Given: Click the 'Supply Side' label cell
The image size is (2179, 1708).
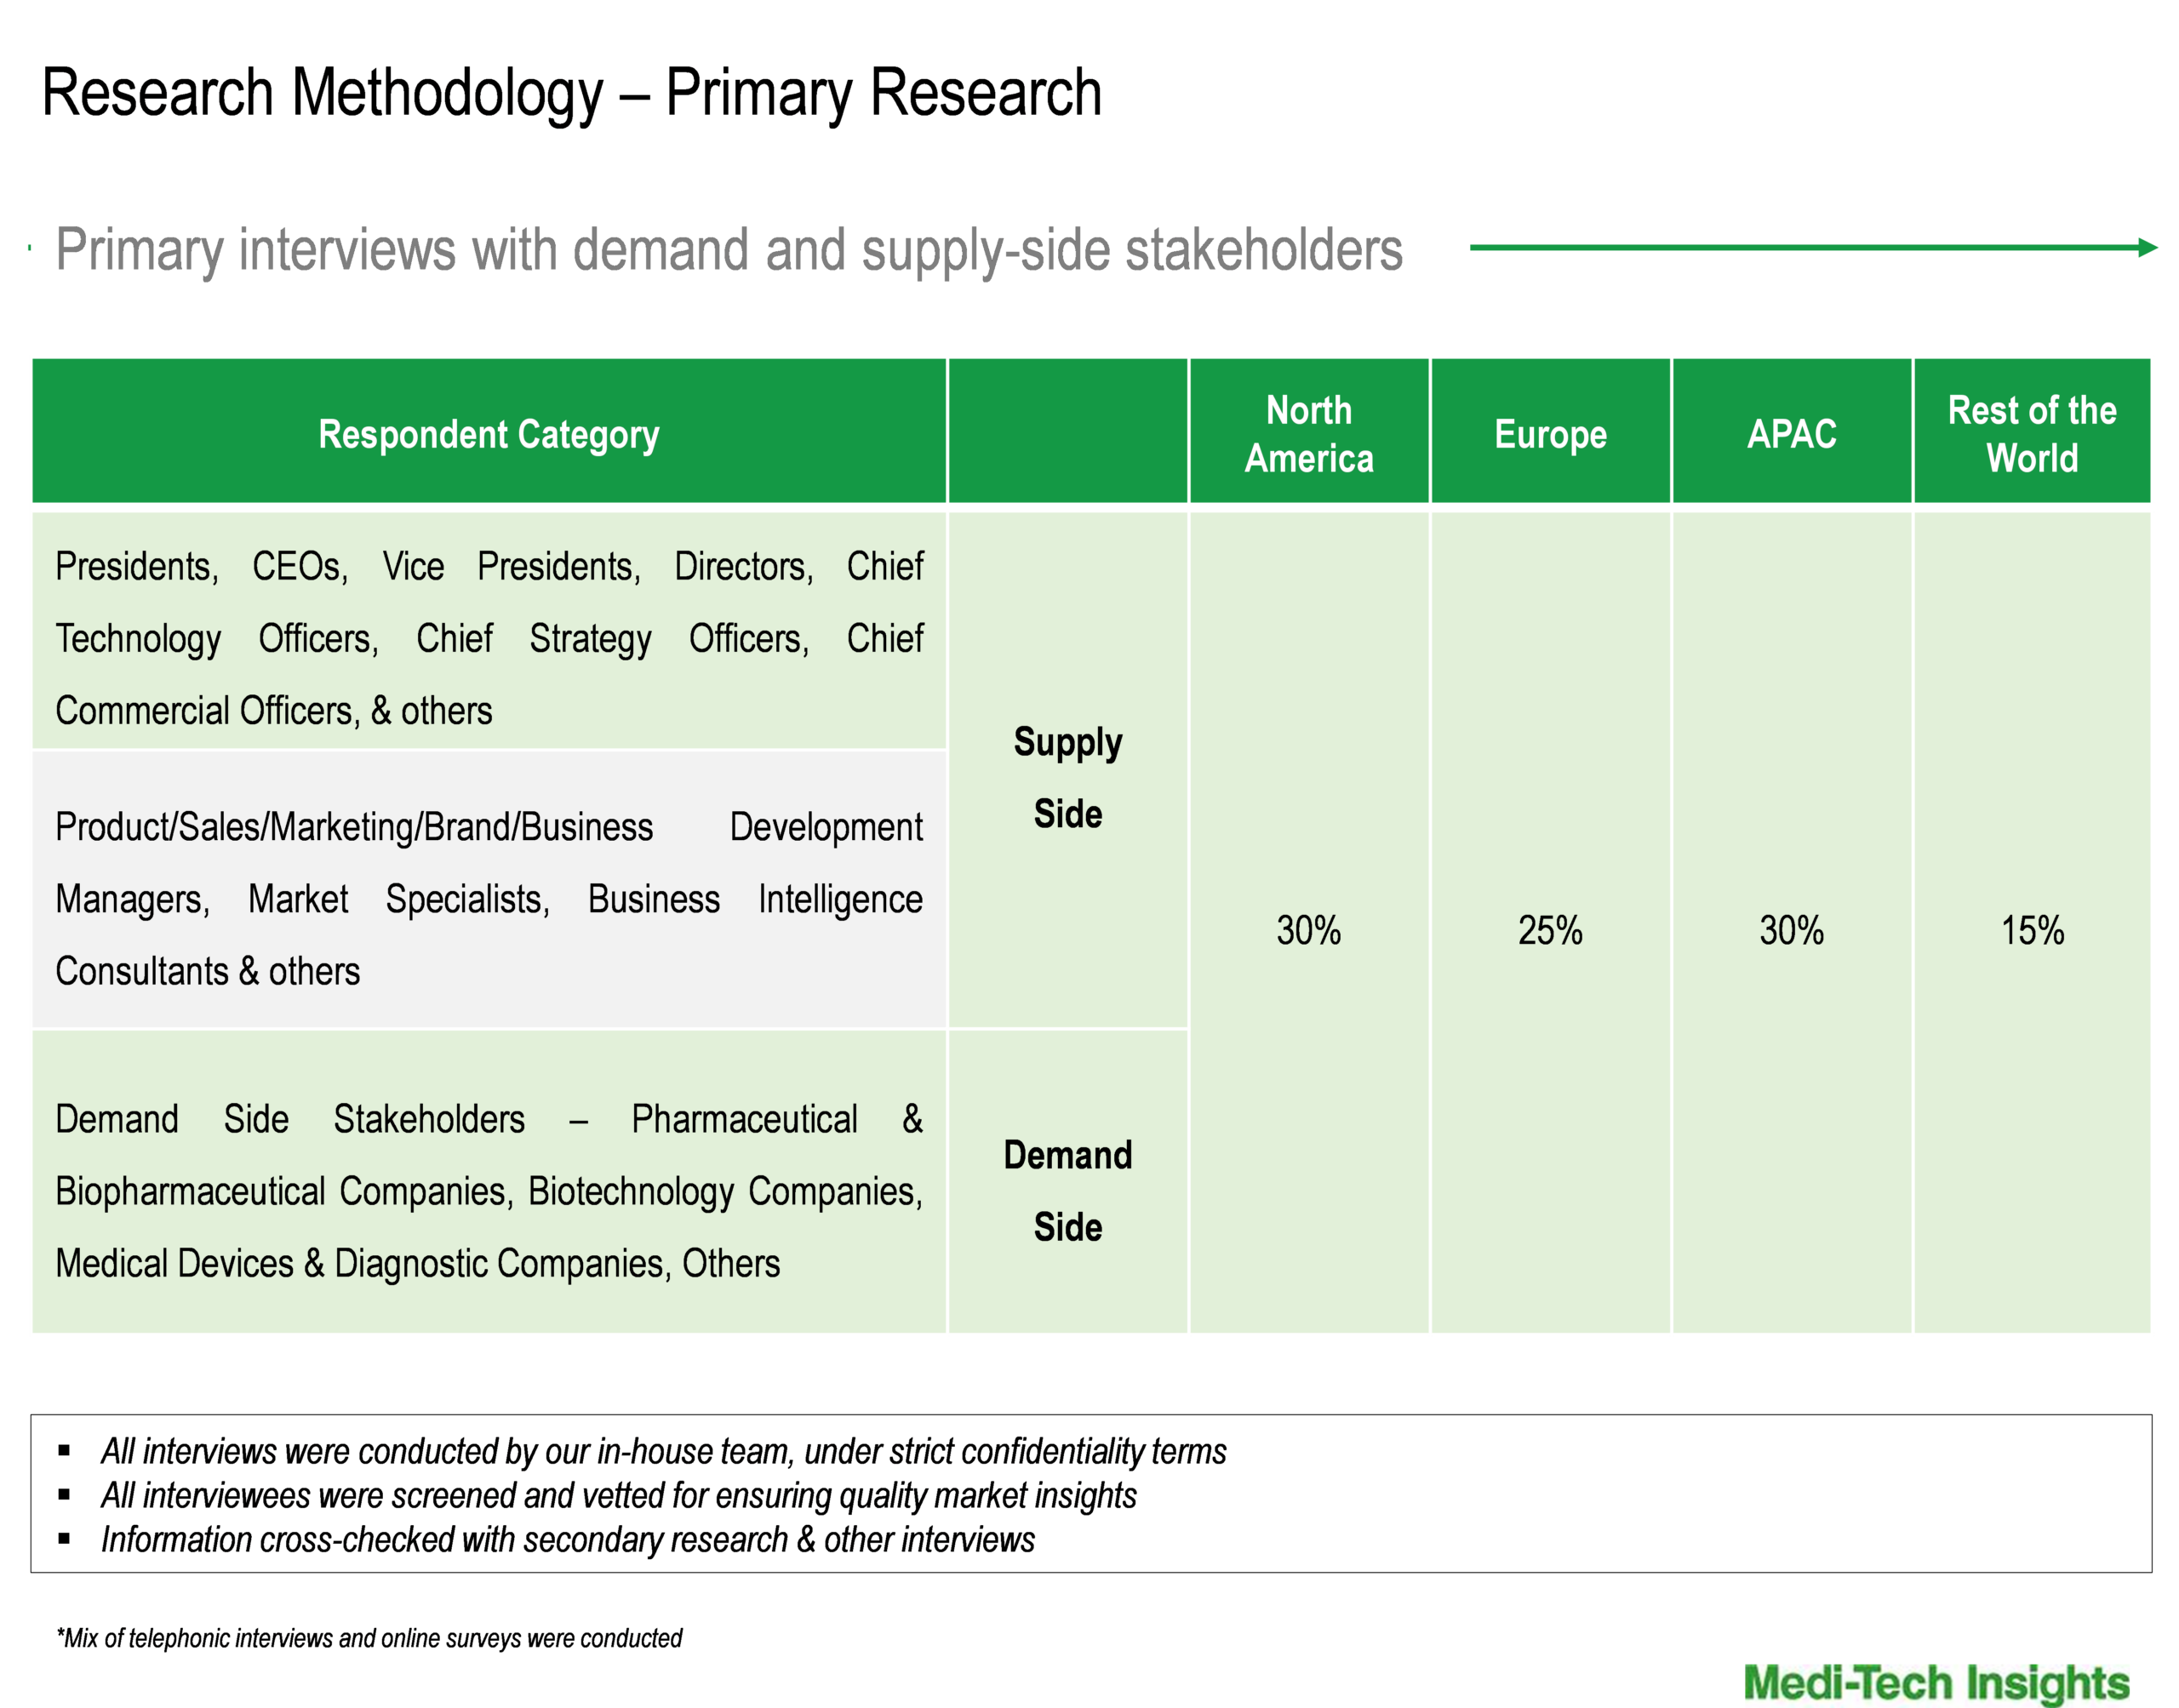Looking at the screenshot, I should (1068, 770).
